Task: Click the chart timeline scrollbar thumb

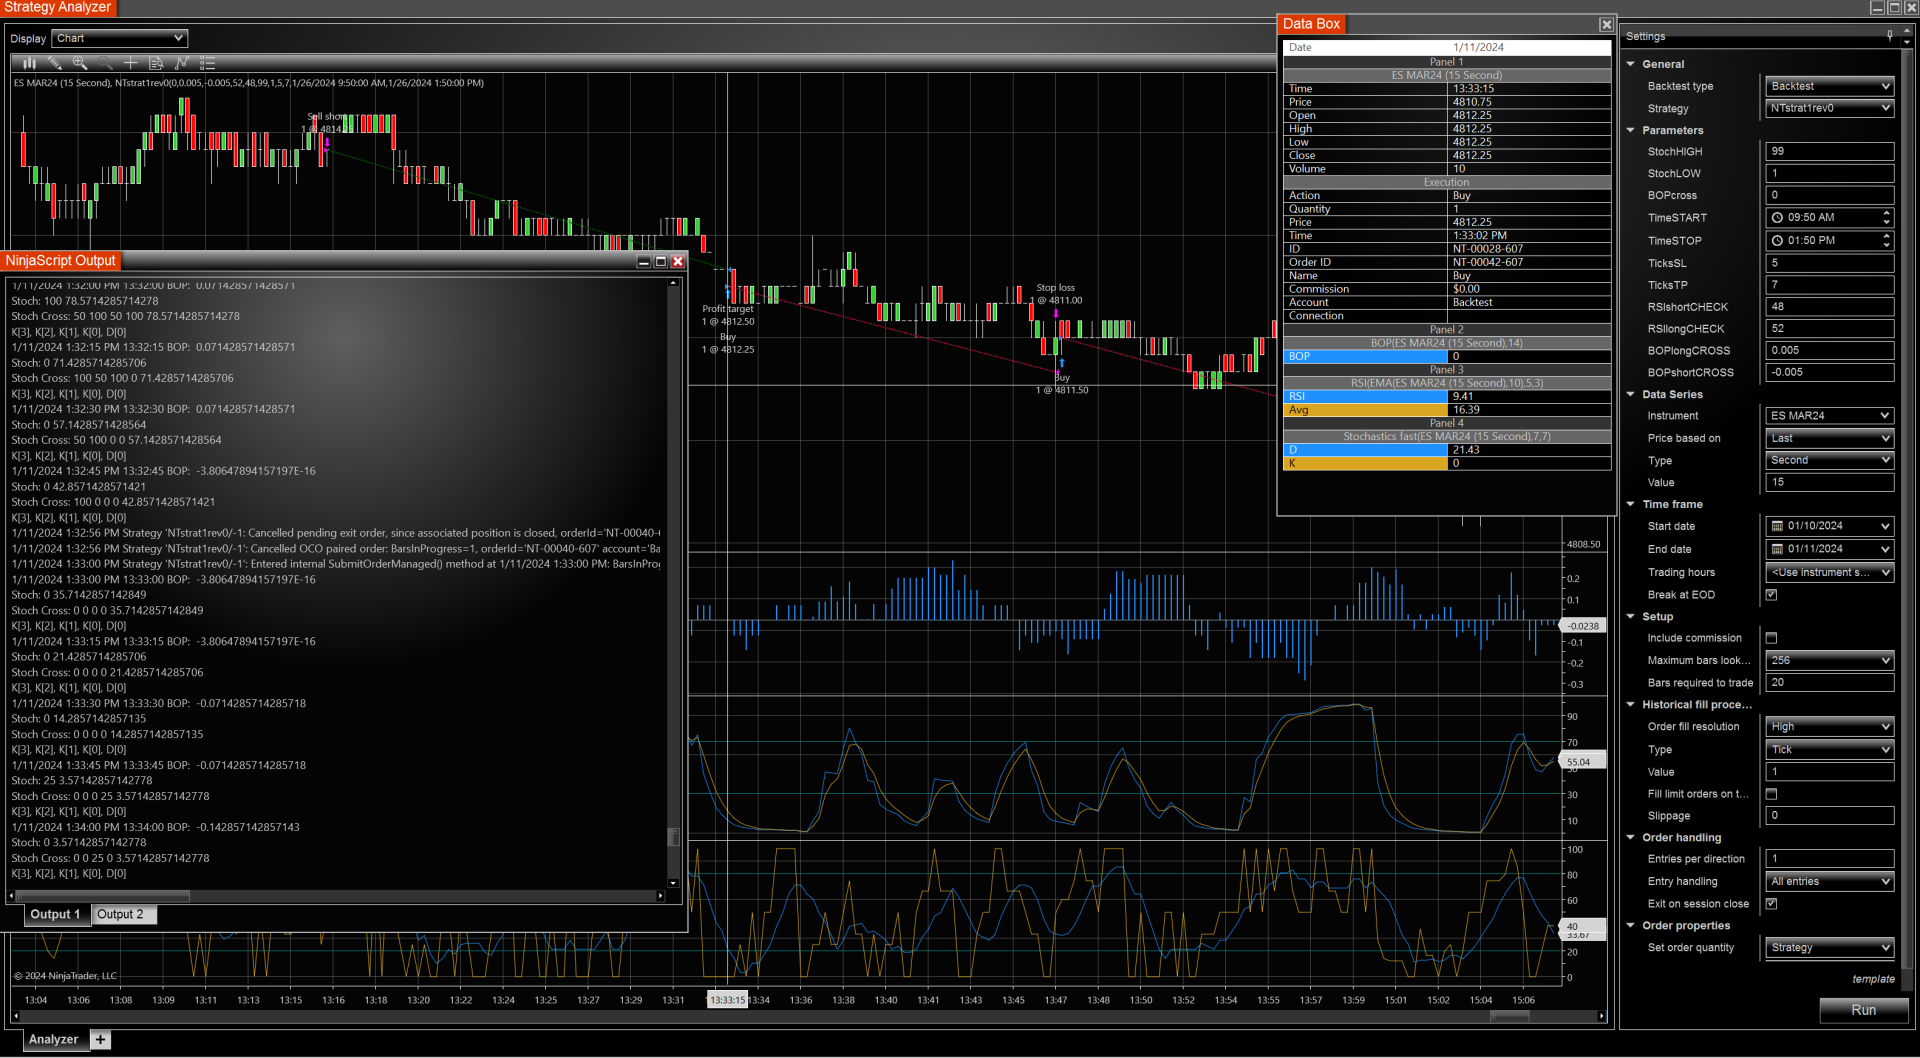Action: tap(1509, 1017)
